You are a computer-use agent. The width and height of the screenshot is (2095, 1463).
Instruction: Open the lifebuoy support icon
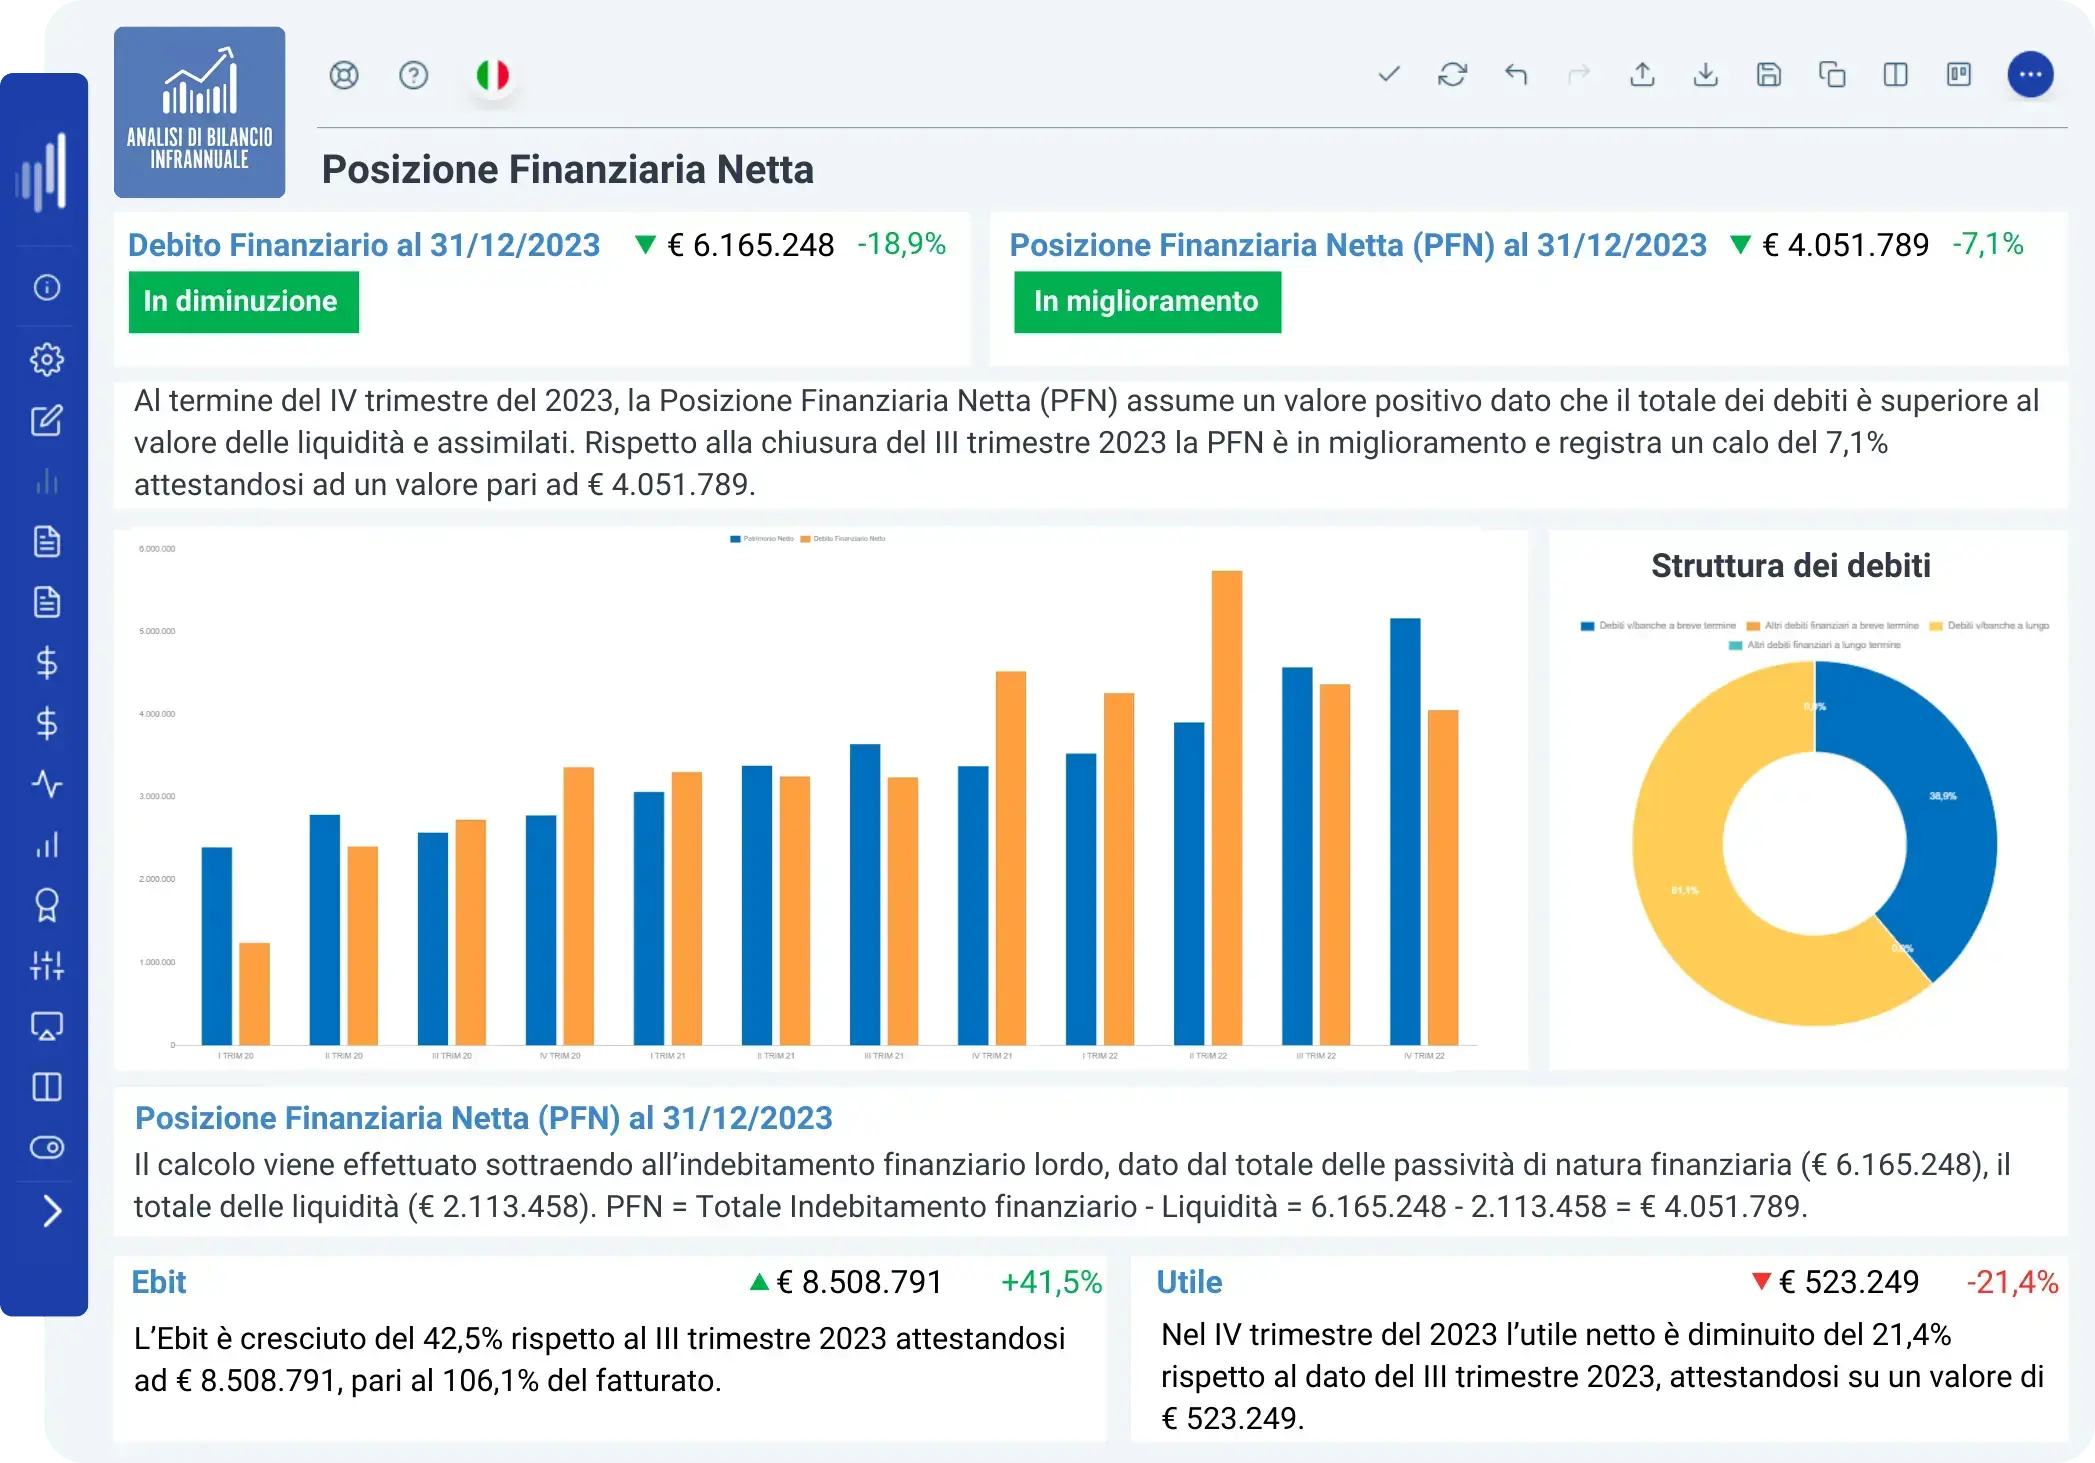(x=344, y=75)
